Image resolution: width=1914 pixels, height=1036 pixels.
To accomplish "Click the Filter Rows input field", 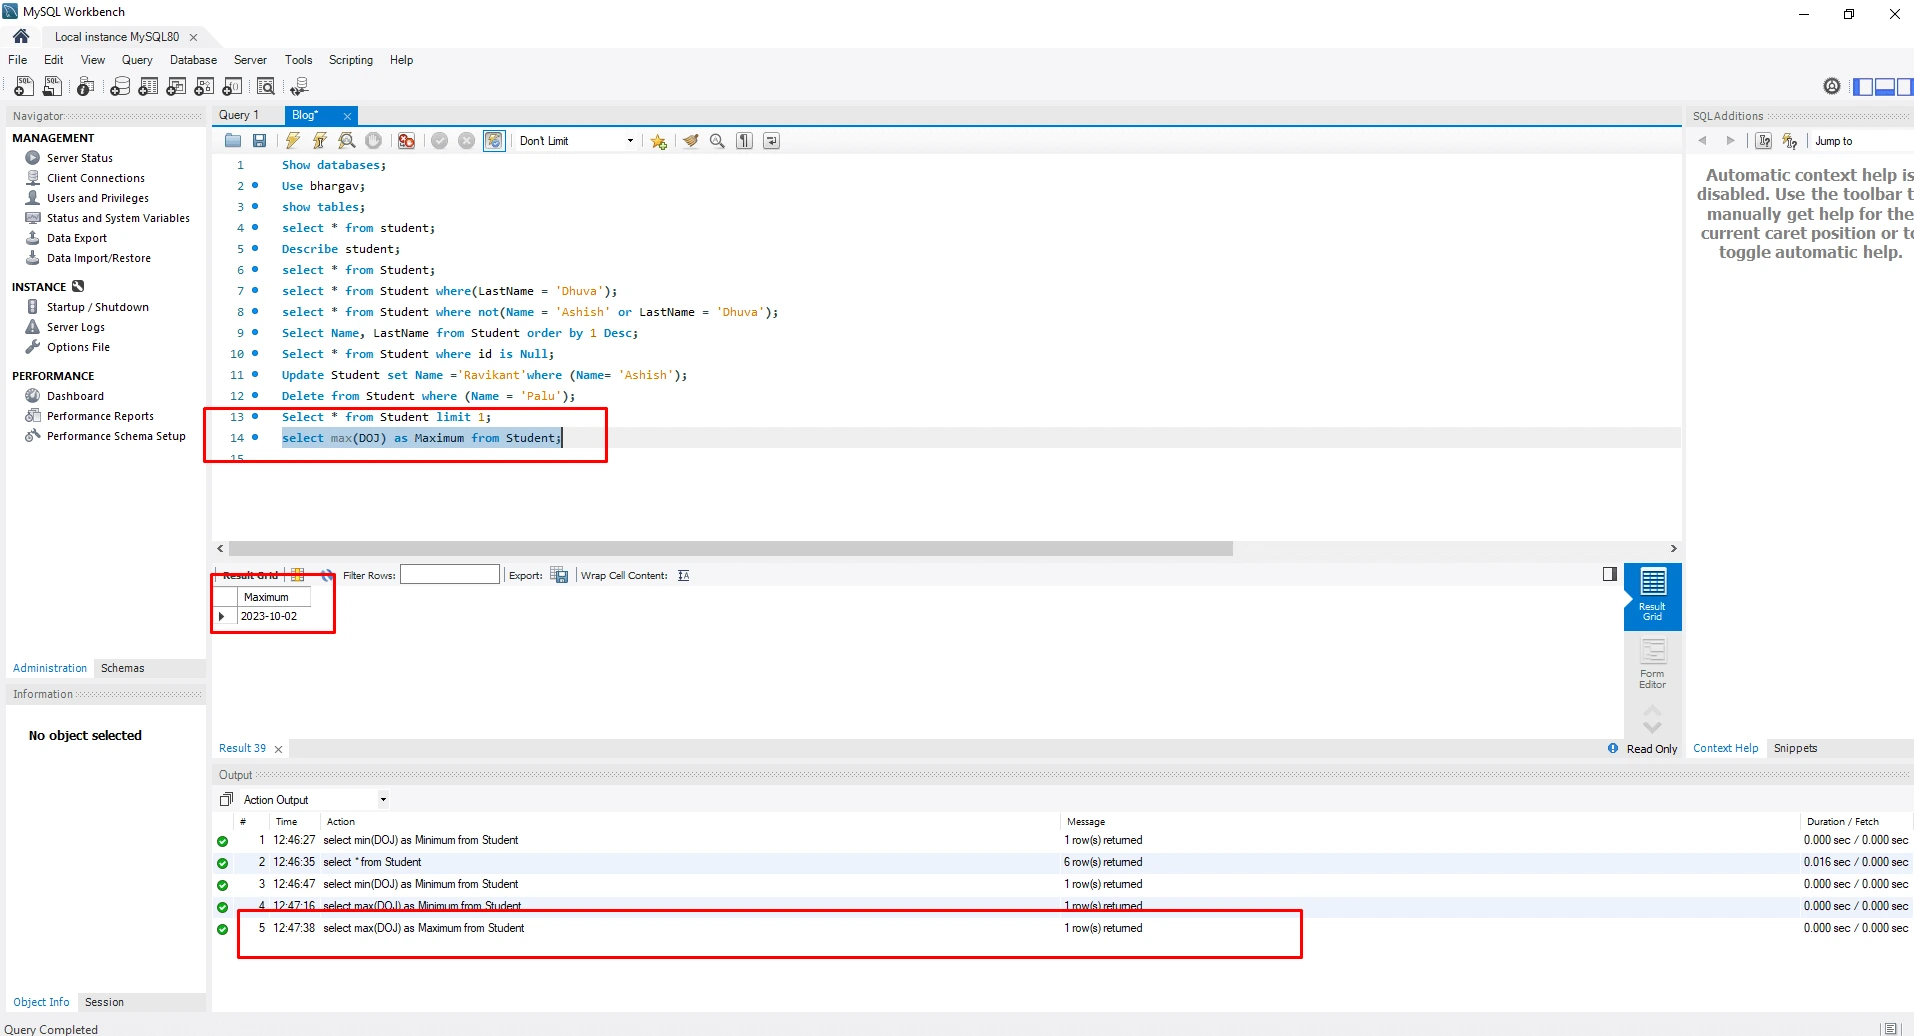I will click(x=449, y=575).
